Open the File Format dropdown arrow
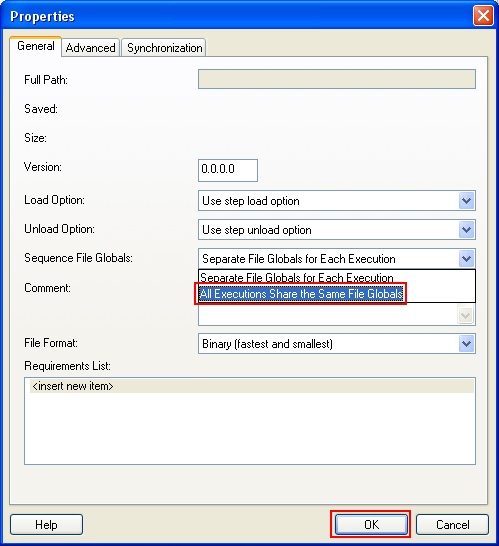This screenshot has width=499, height=546. [x=466, y=344]
